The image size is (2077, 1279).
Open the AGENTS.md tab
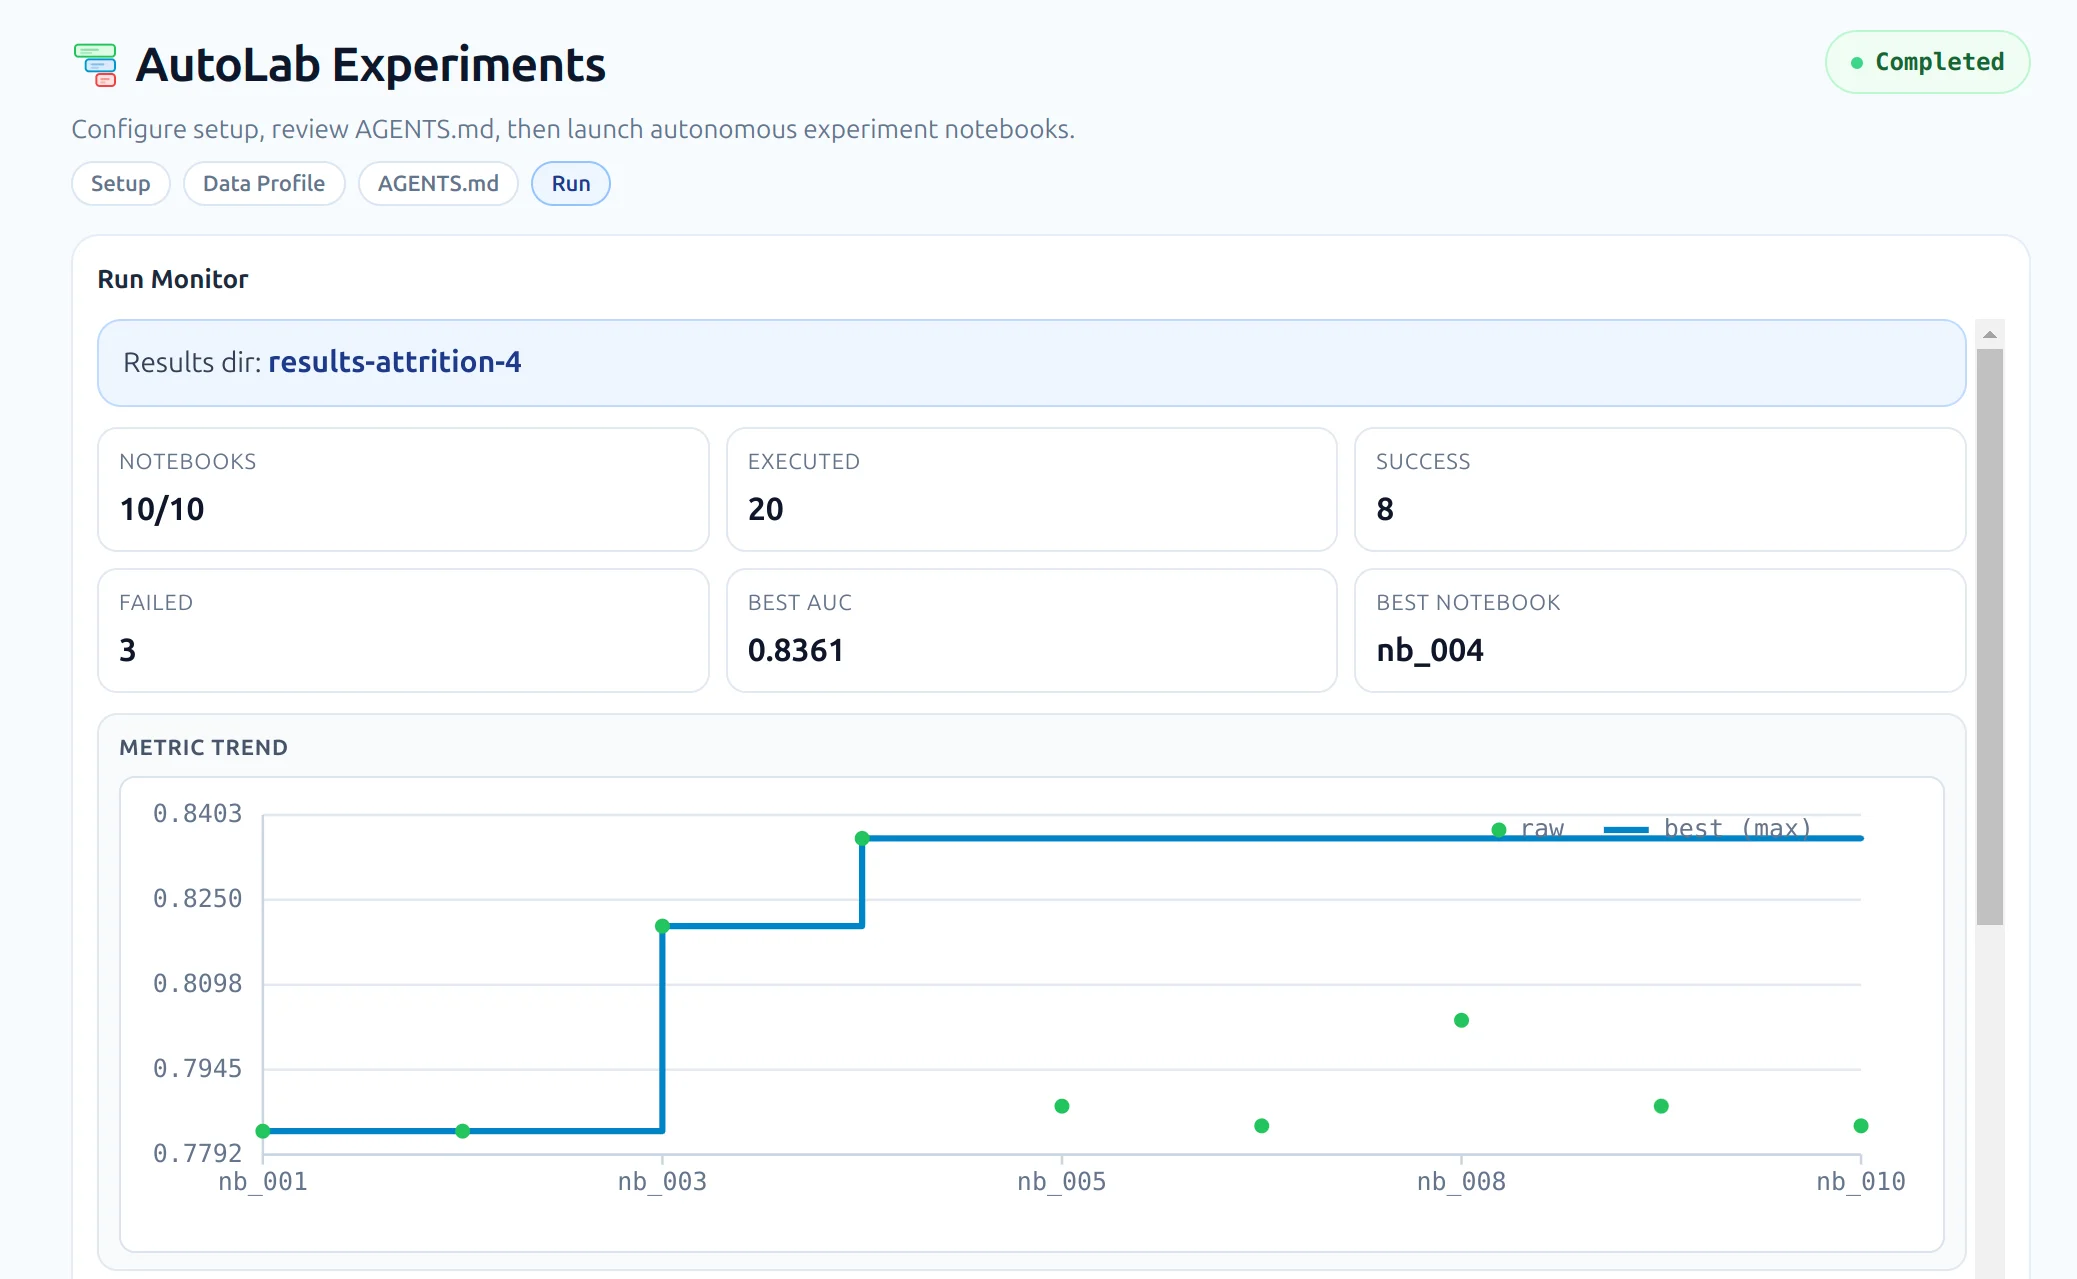438,184
